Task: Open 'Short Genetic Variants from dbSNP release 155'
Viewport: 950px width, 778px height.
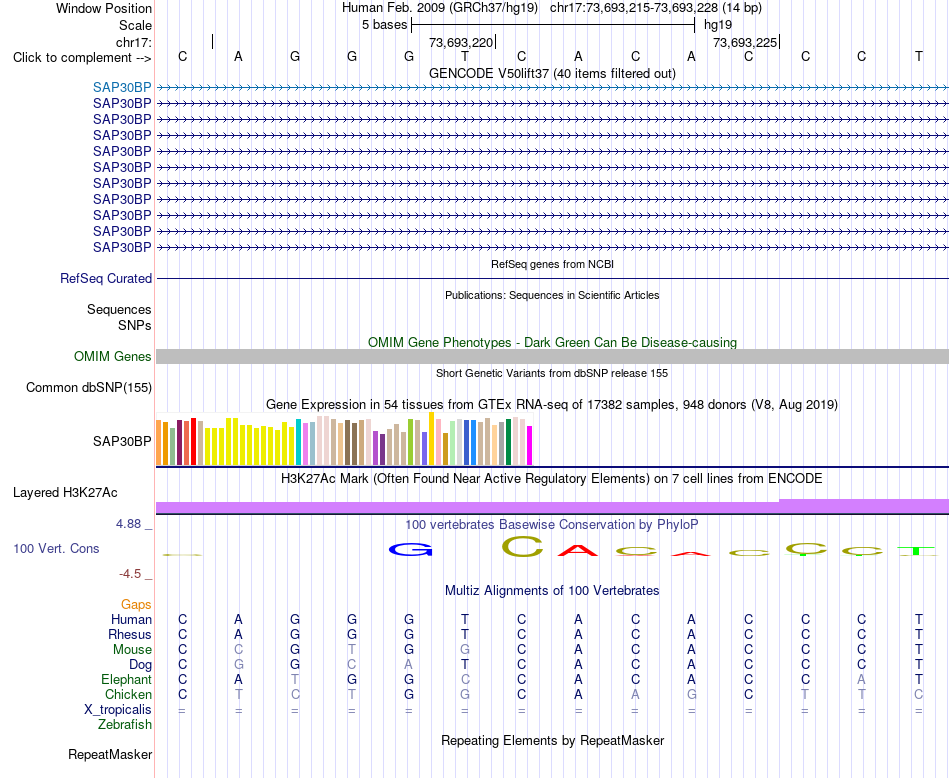Action: click(552, 373)
